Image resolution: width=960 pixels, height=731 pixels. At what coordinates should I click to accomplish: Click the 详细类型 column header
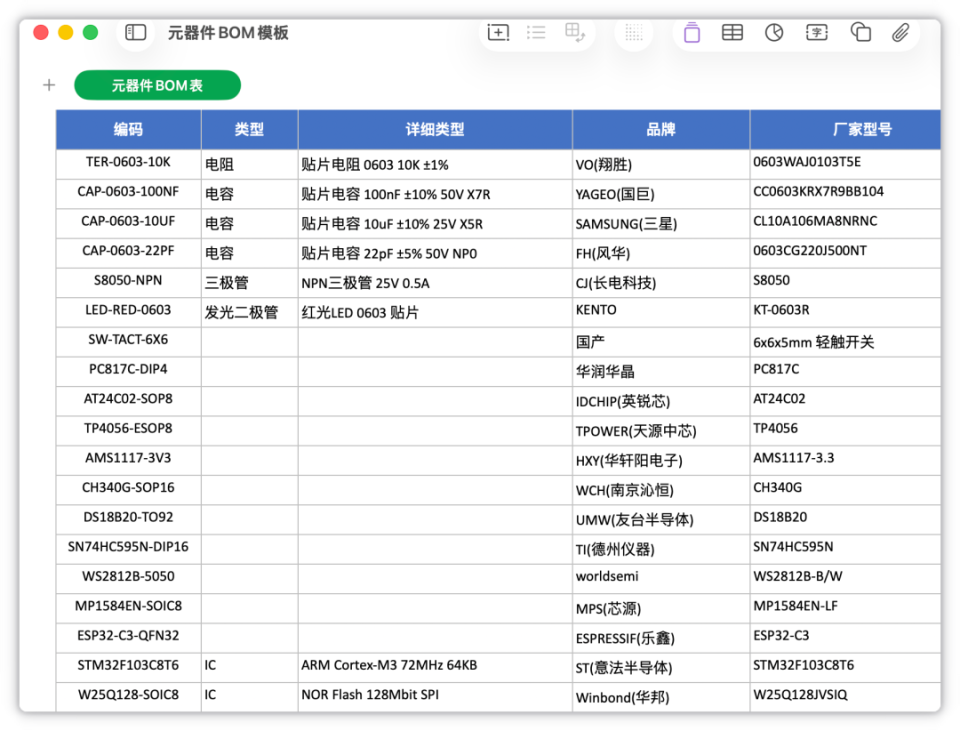coord(435,130)
